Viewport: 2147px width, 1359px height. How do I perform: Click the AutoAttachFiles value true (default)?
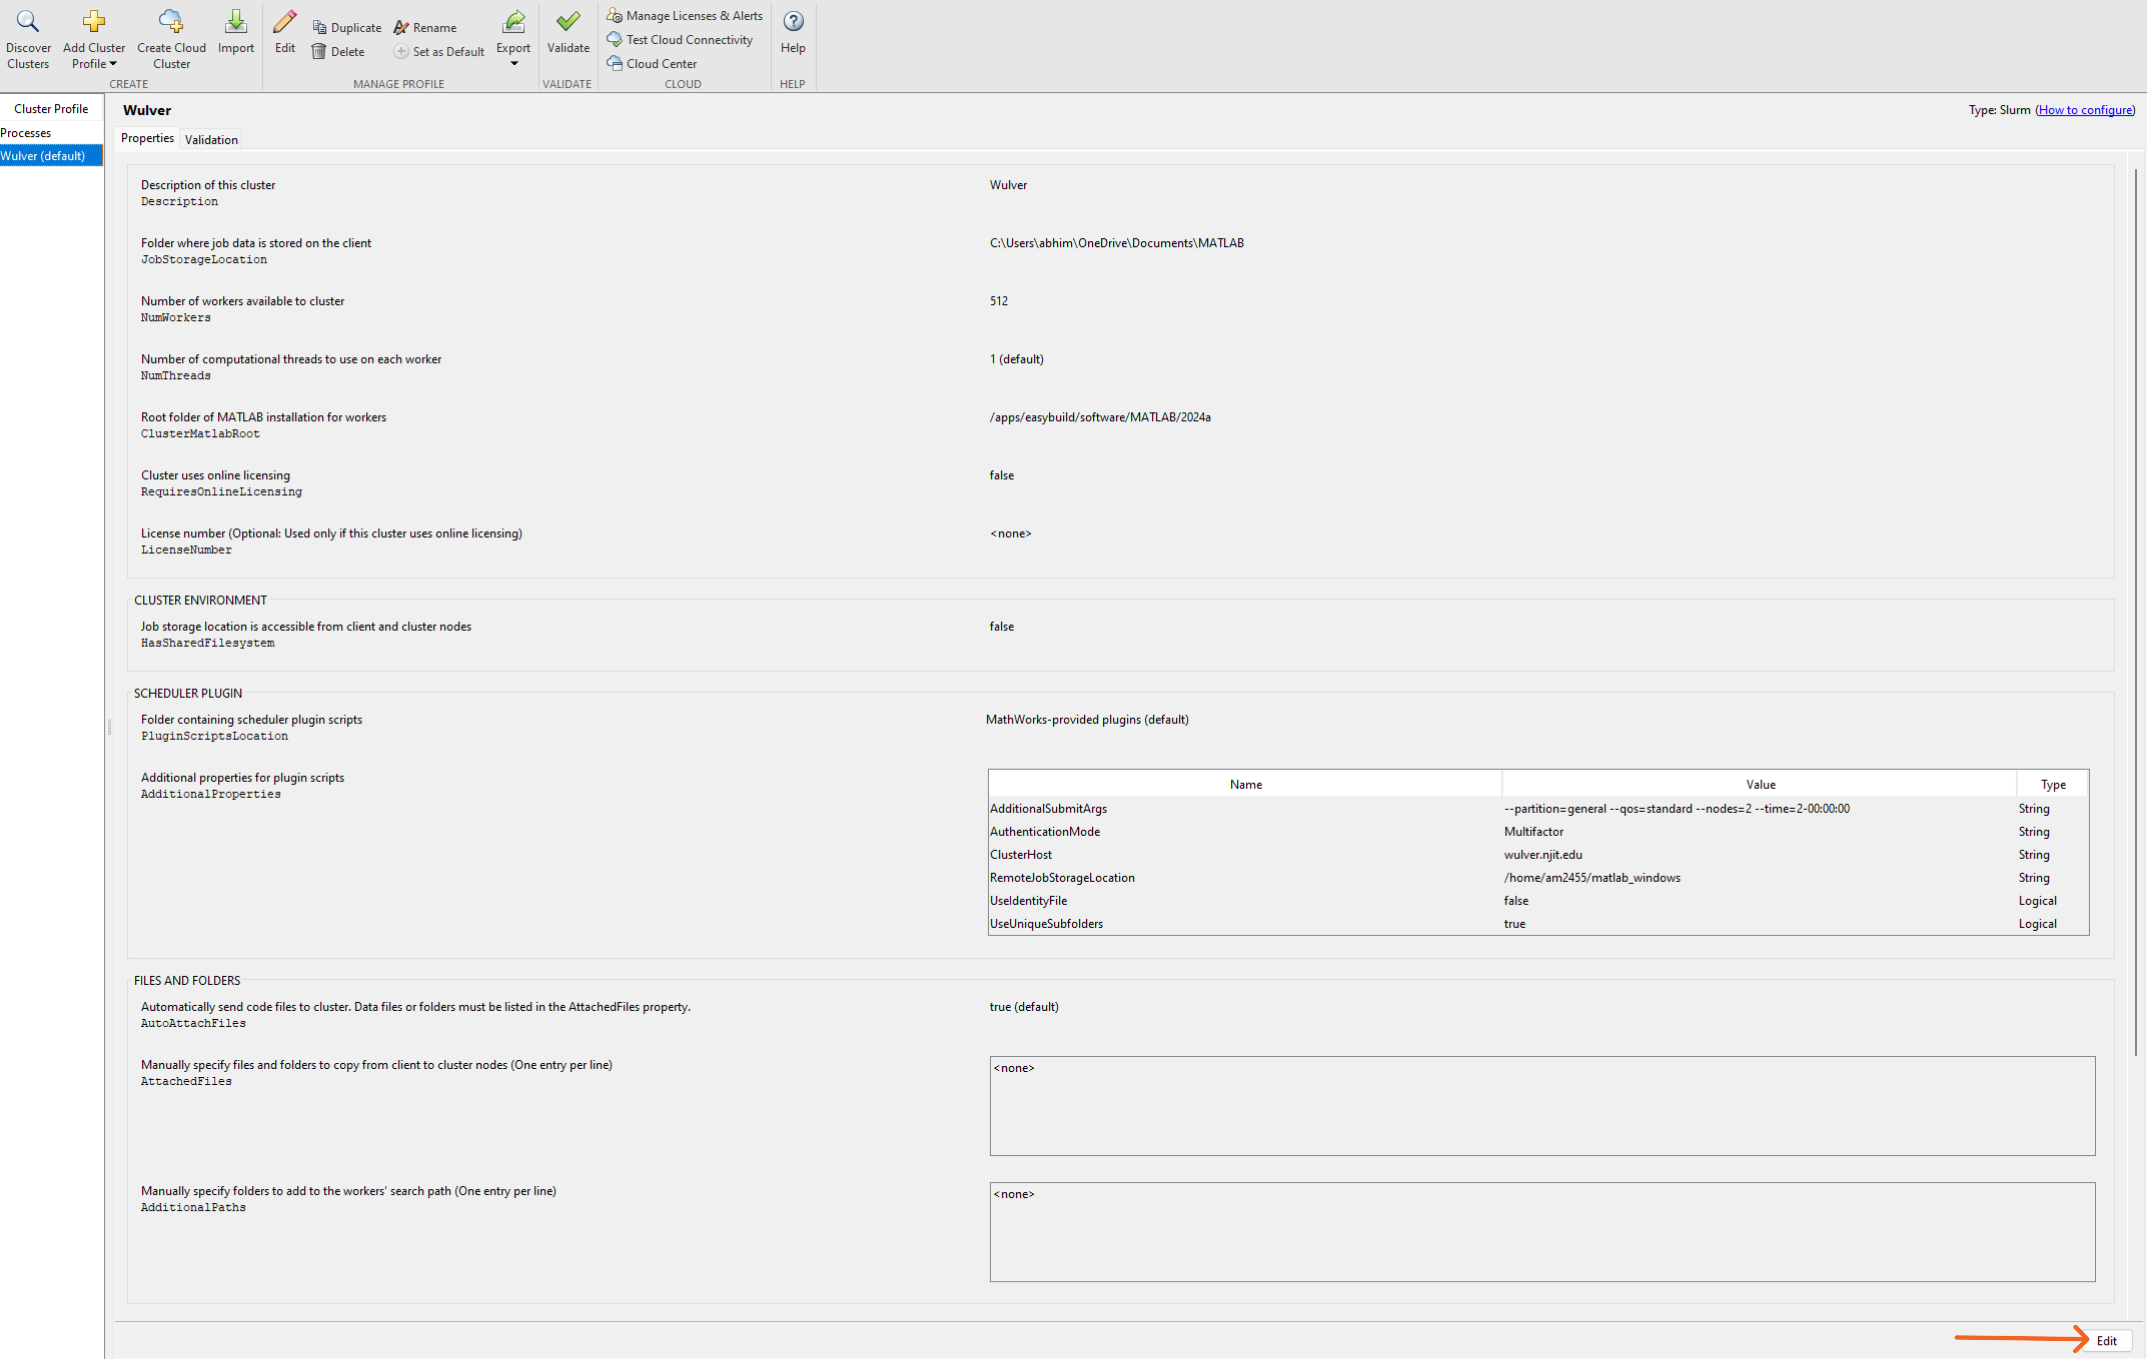1024,1006
